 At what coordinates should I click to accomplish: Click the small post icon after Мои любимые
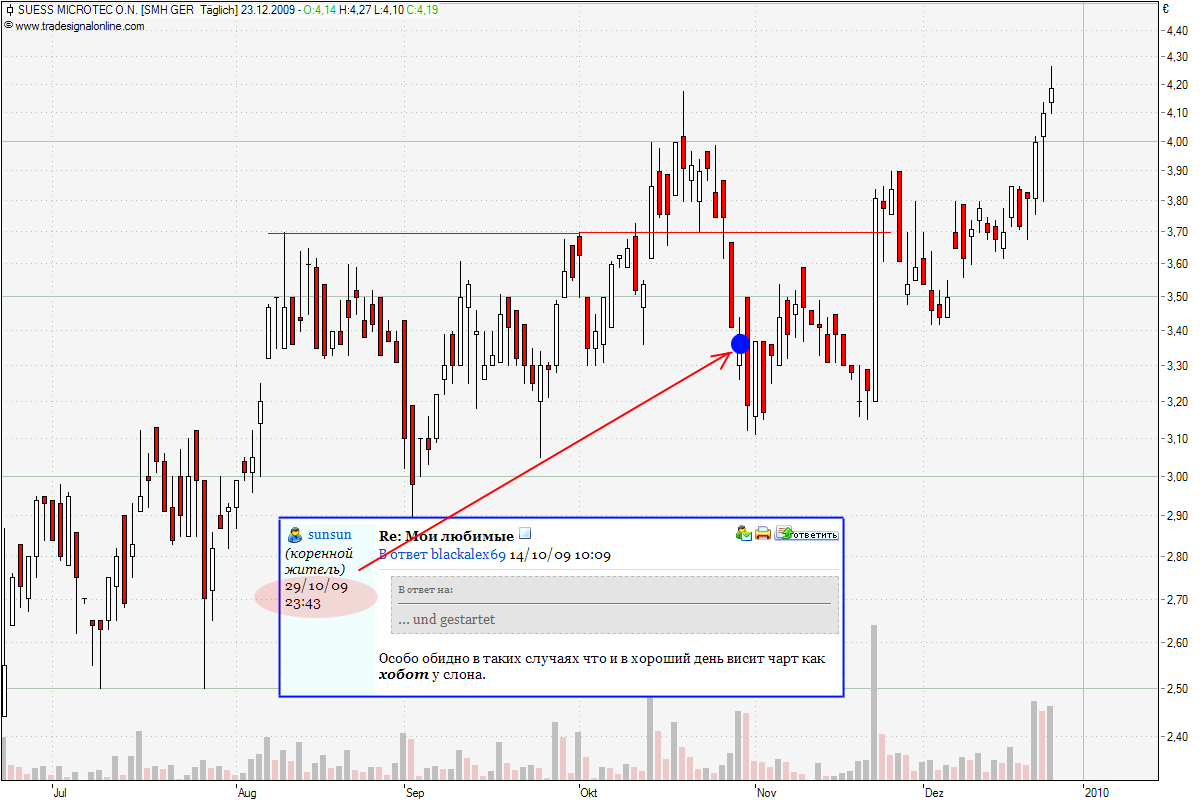525,535
